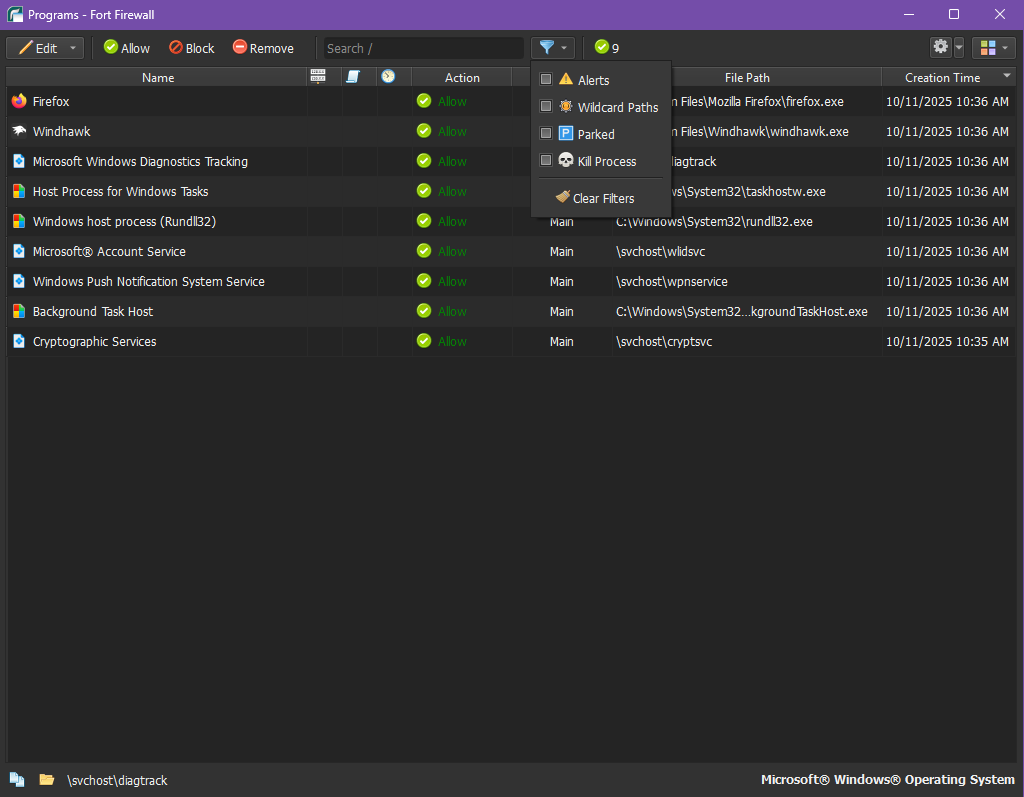Click the Fort Firewall title bar app icon
Screen dimensions: 1024x797
click(x=15, y=14)
